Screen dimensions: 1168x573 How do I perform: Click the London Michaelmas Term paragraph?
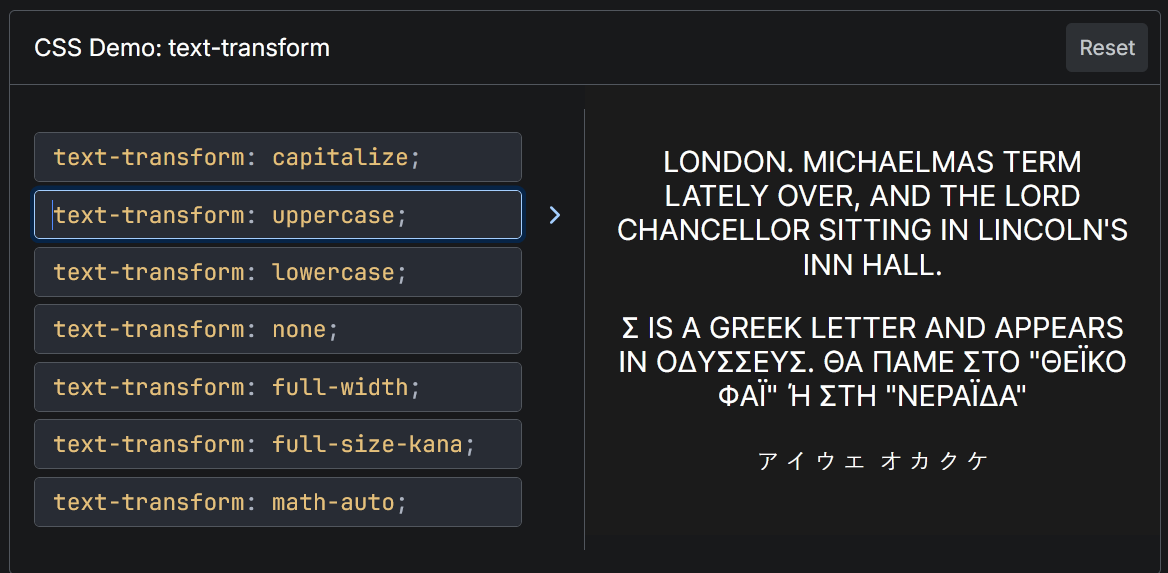(x=872, y=214)
